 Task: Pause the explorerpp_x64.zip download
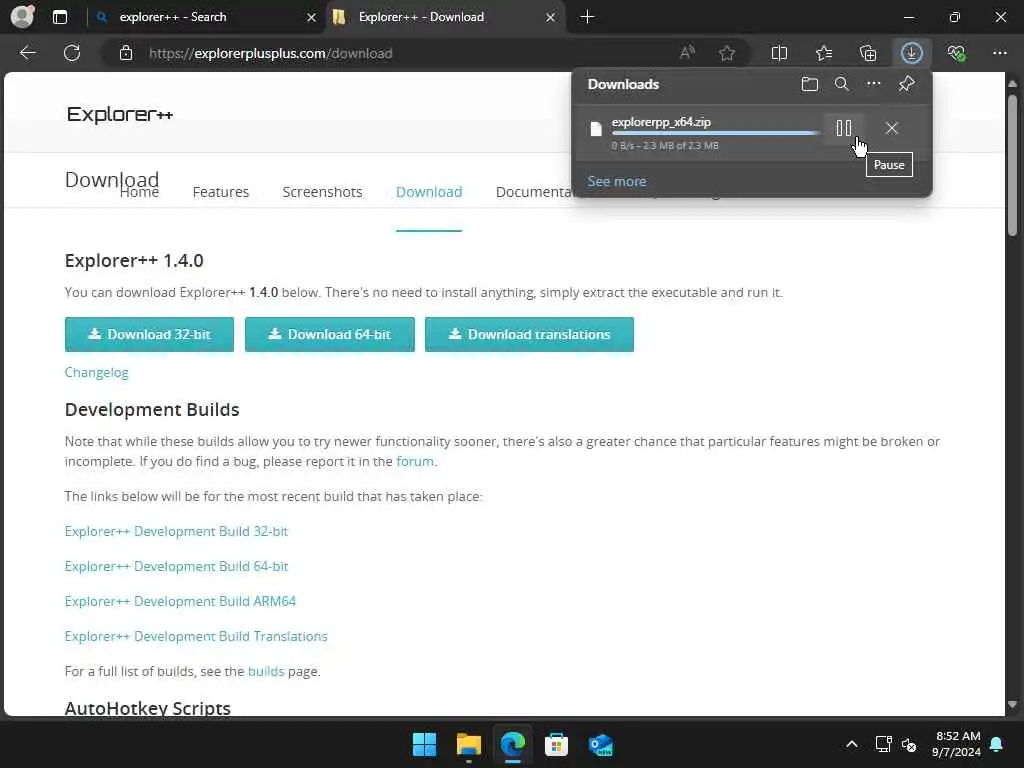tap(844, 128)
